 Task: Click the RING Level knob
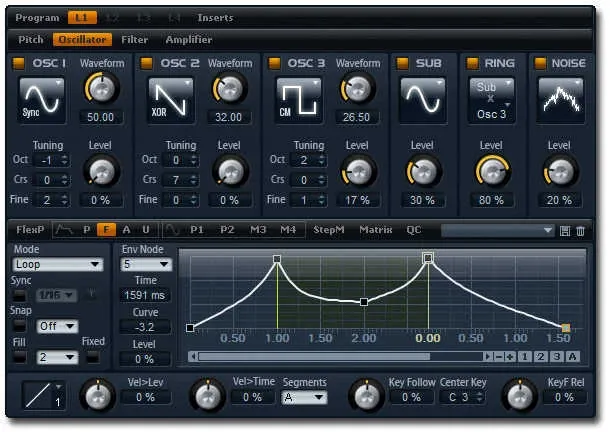[490, 172]
